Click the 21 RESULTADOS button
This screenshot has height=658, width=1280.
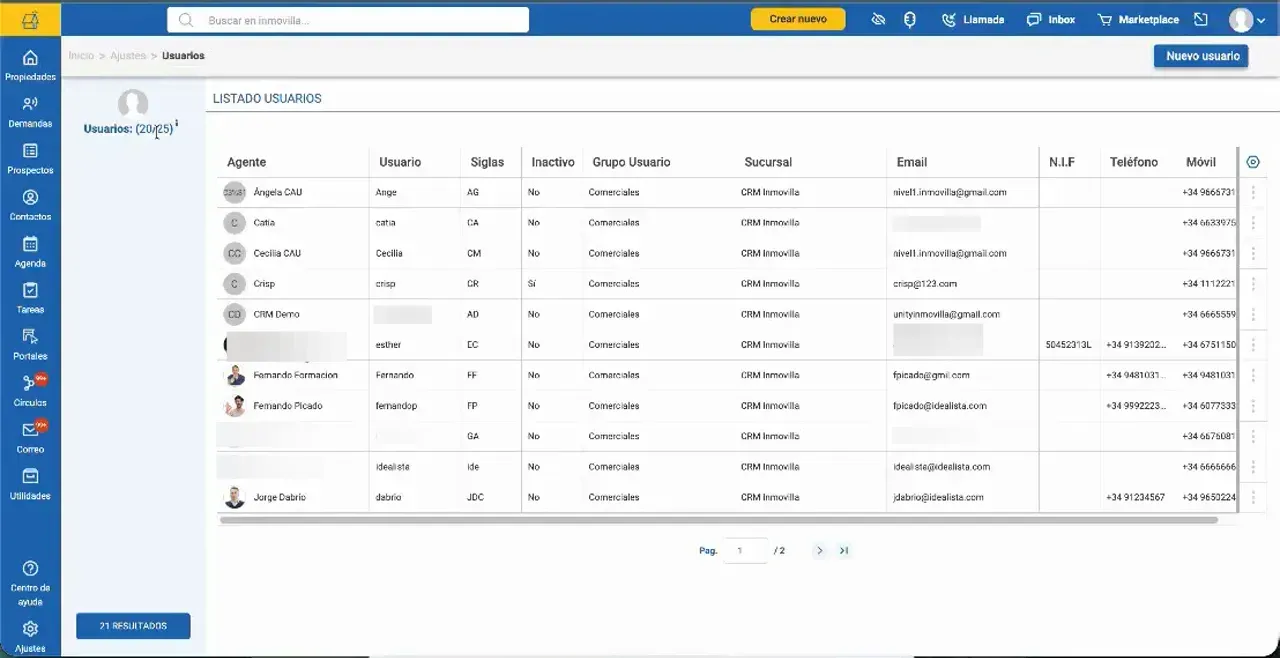click(133, 626)
